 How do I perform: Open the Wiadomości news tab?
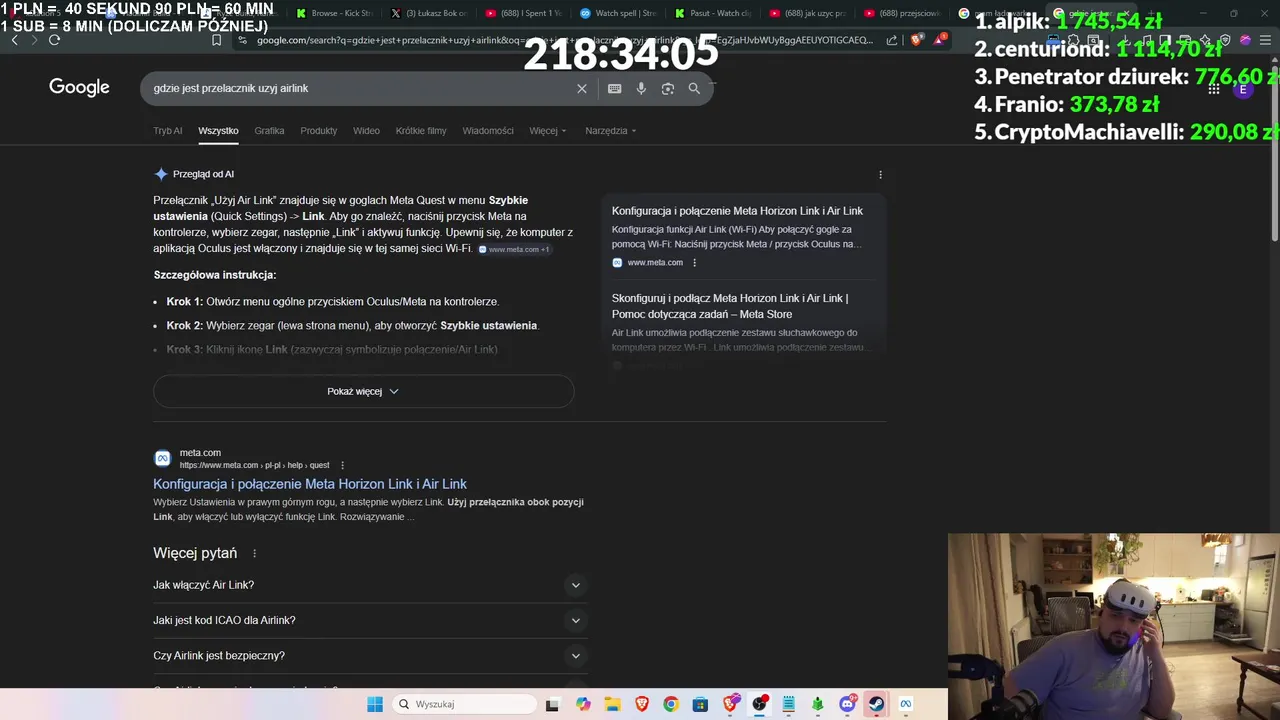coord(488,131)
